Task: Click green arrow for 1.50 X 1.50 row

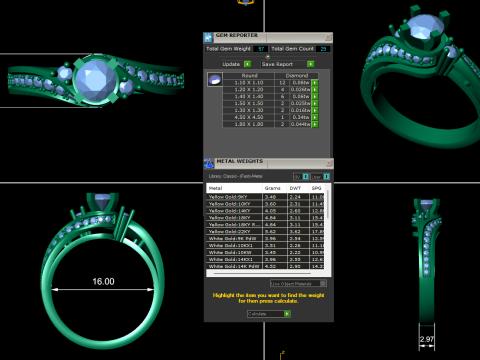Action: click(315, 103)
